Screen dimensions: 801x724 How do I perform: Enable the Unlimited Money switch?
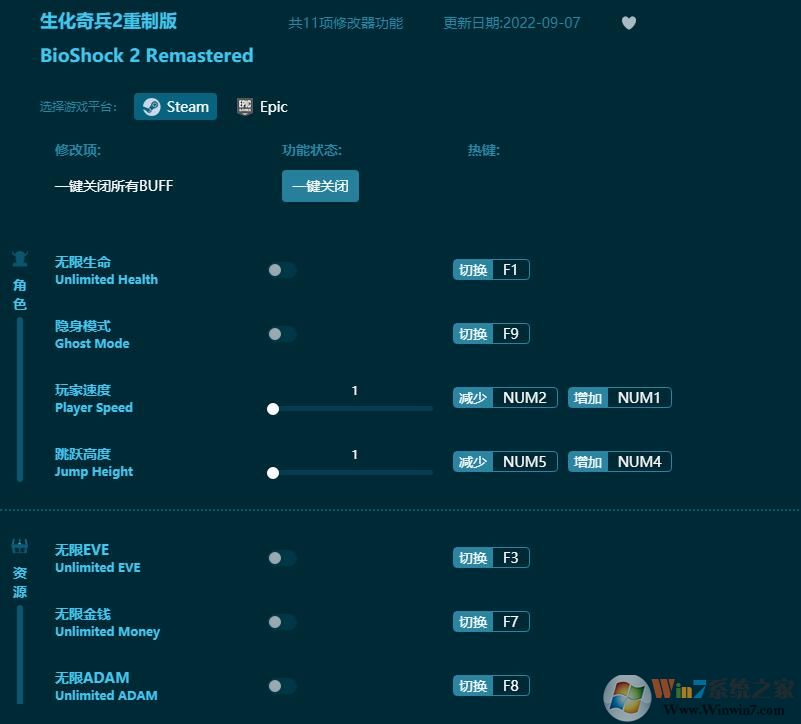point(281,622)
